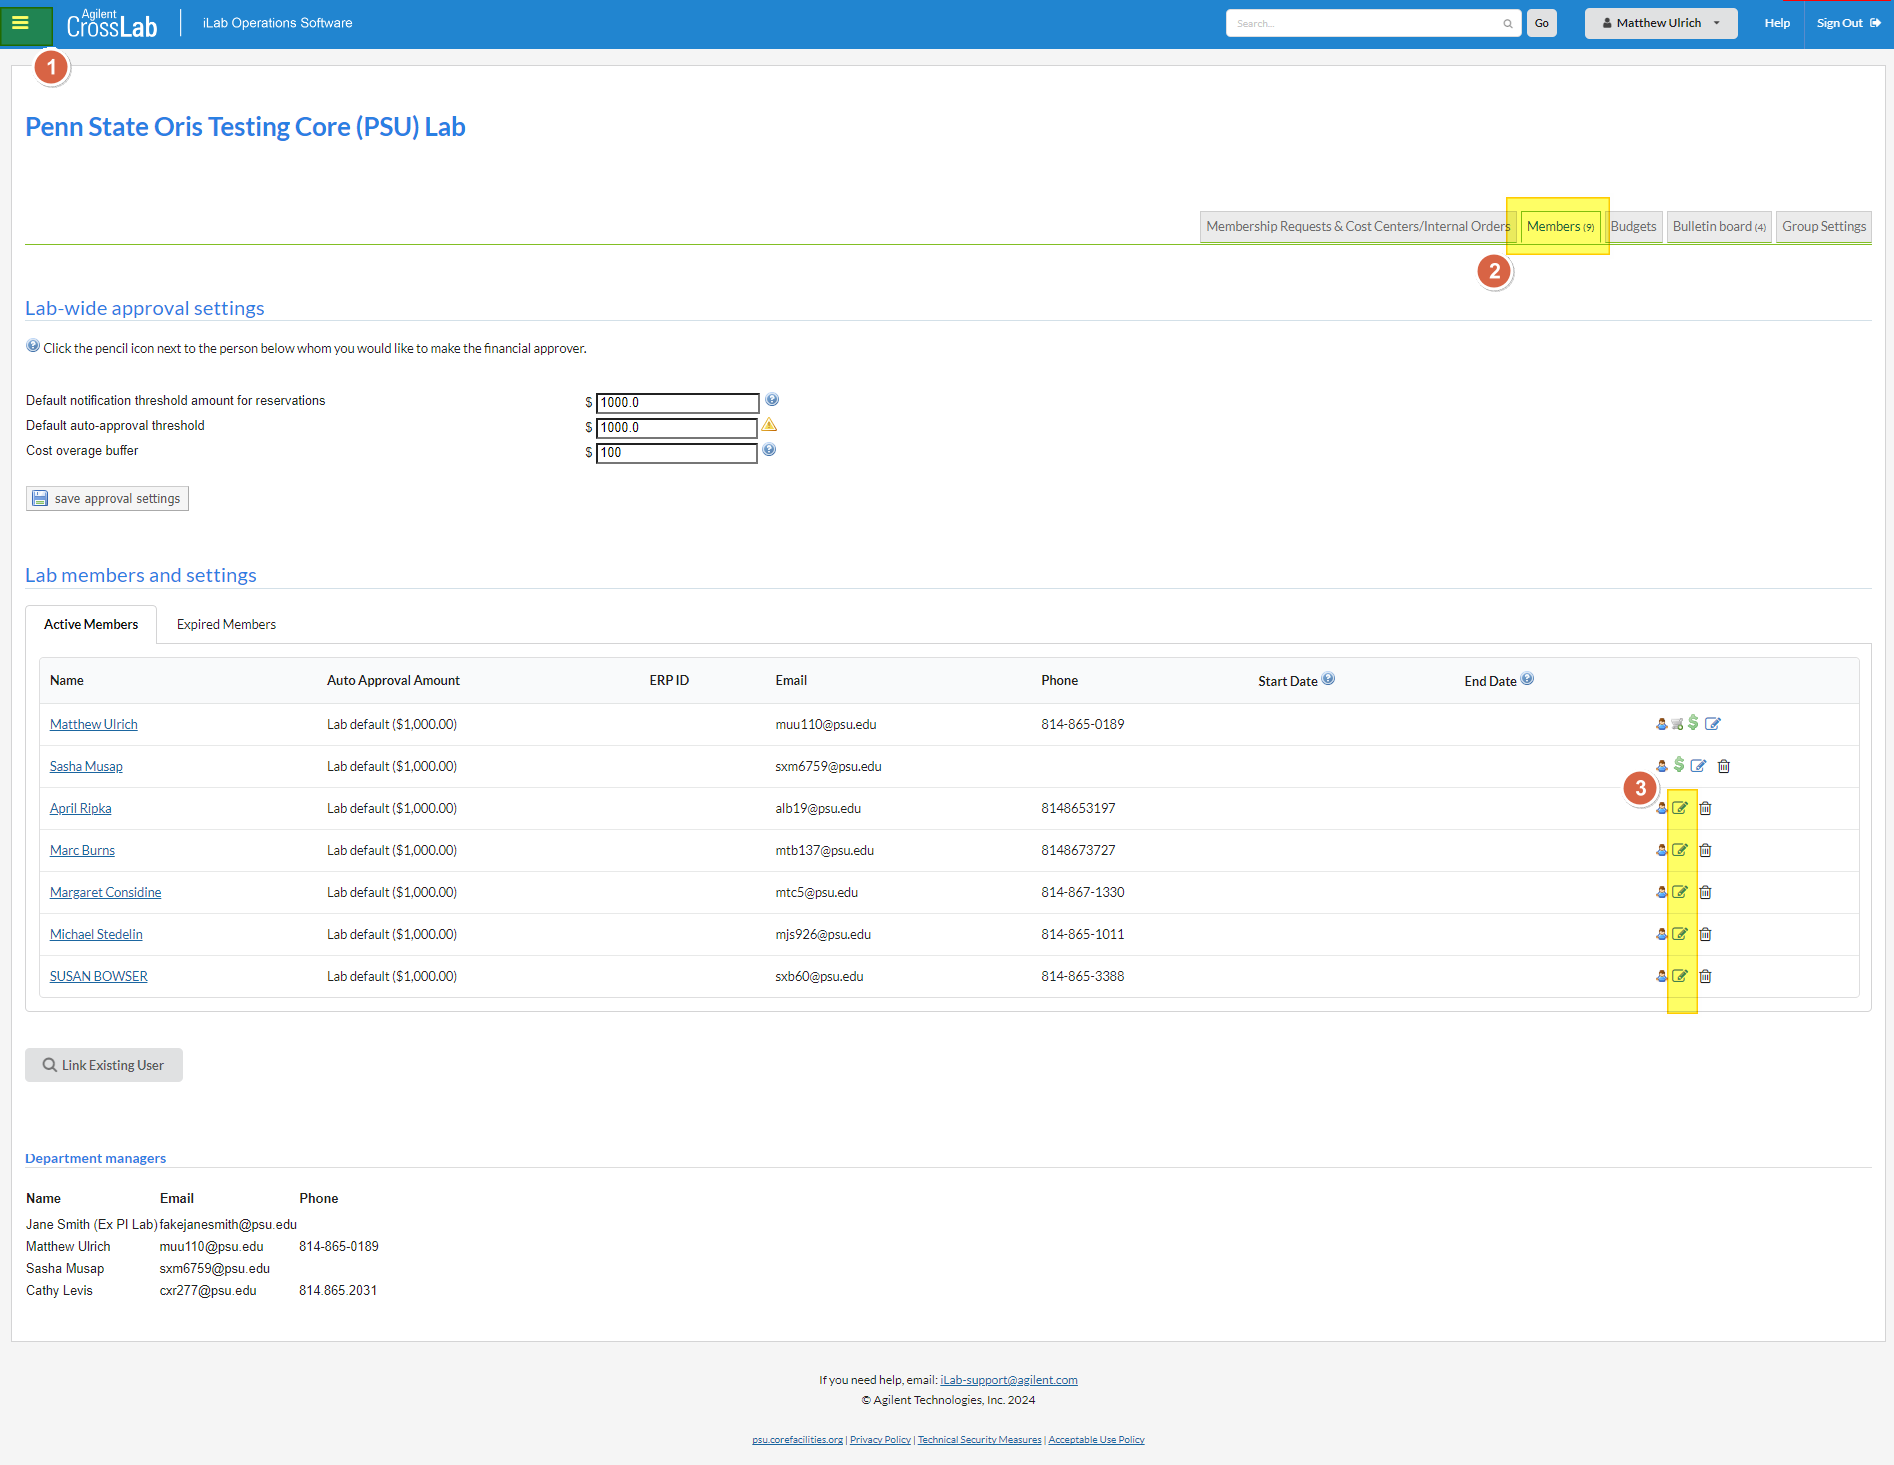Open the Help link in the header
Screen dimensions: 1894x1465
1777,23
